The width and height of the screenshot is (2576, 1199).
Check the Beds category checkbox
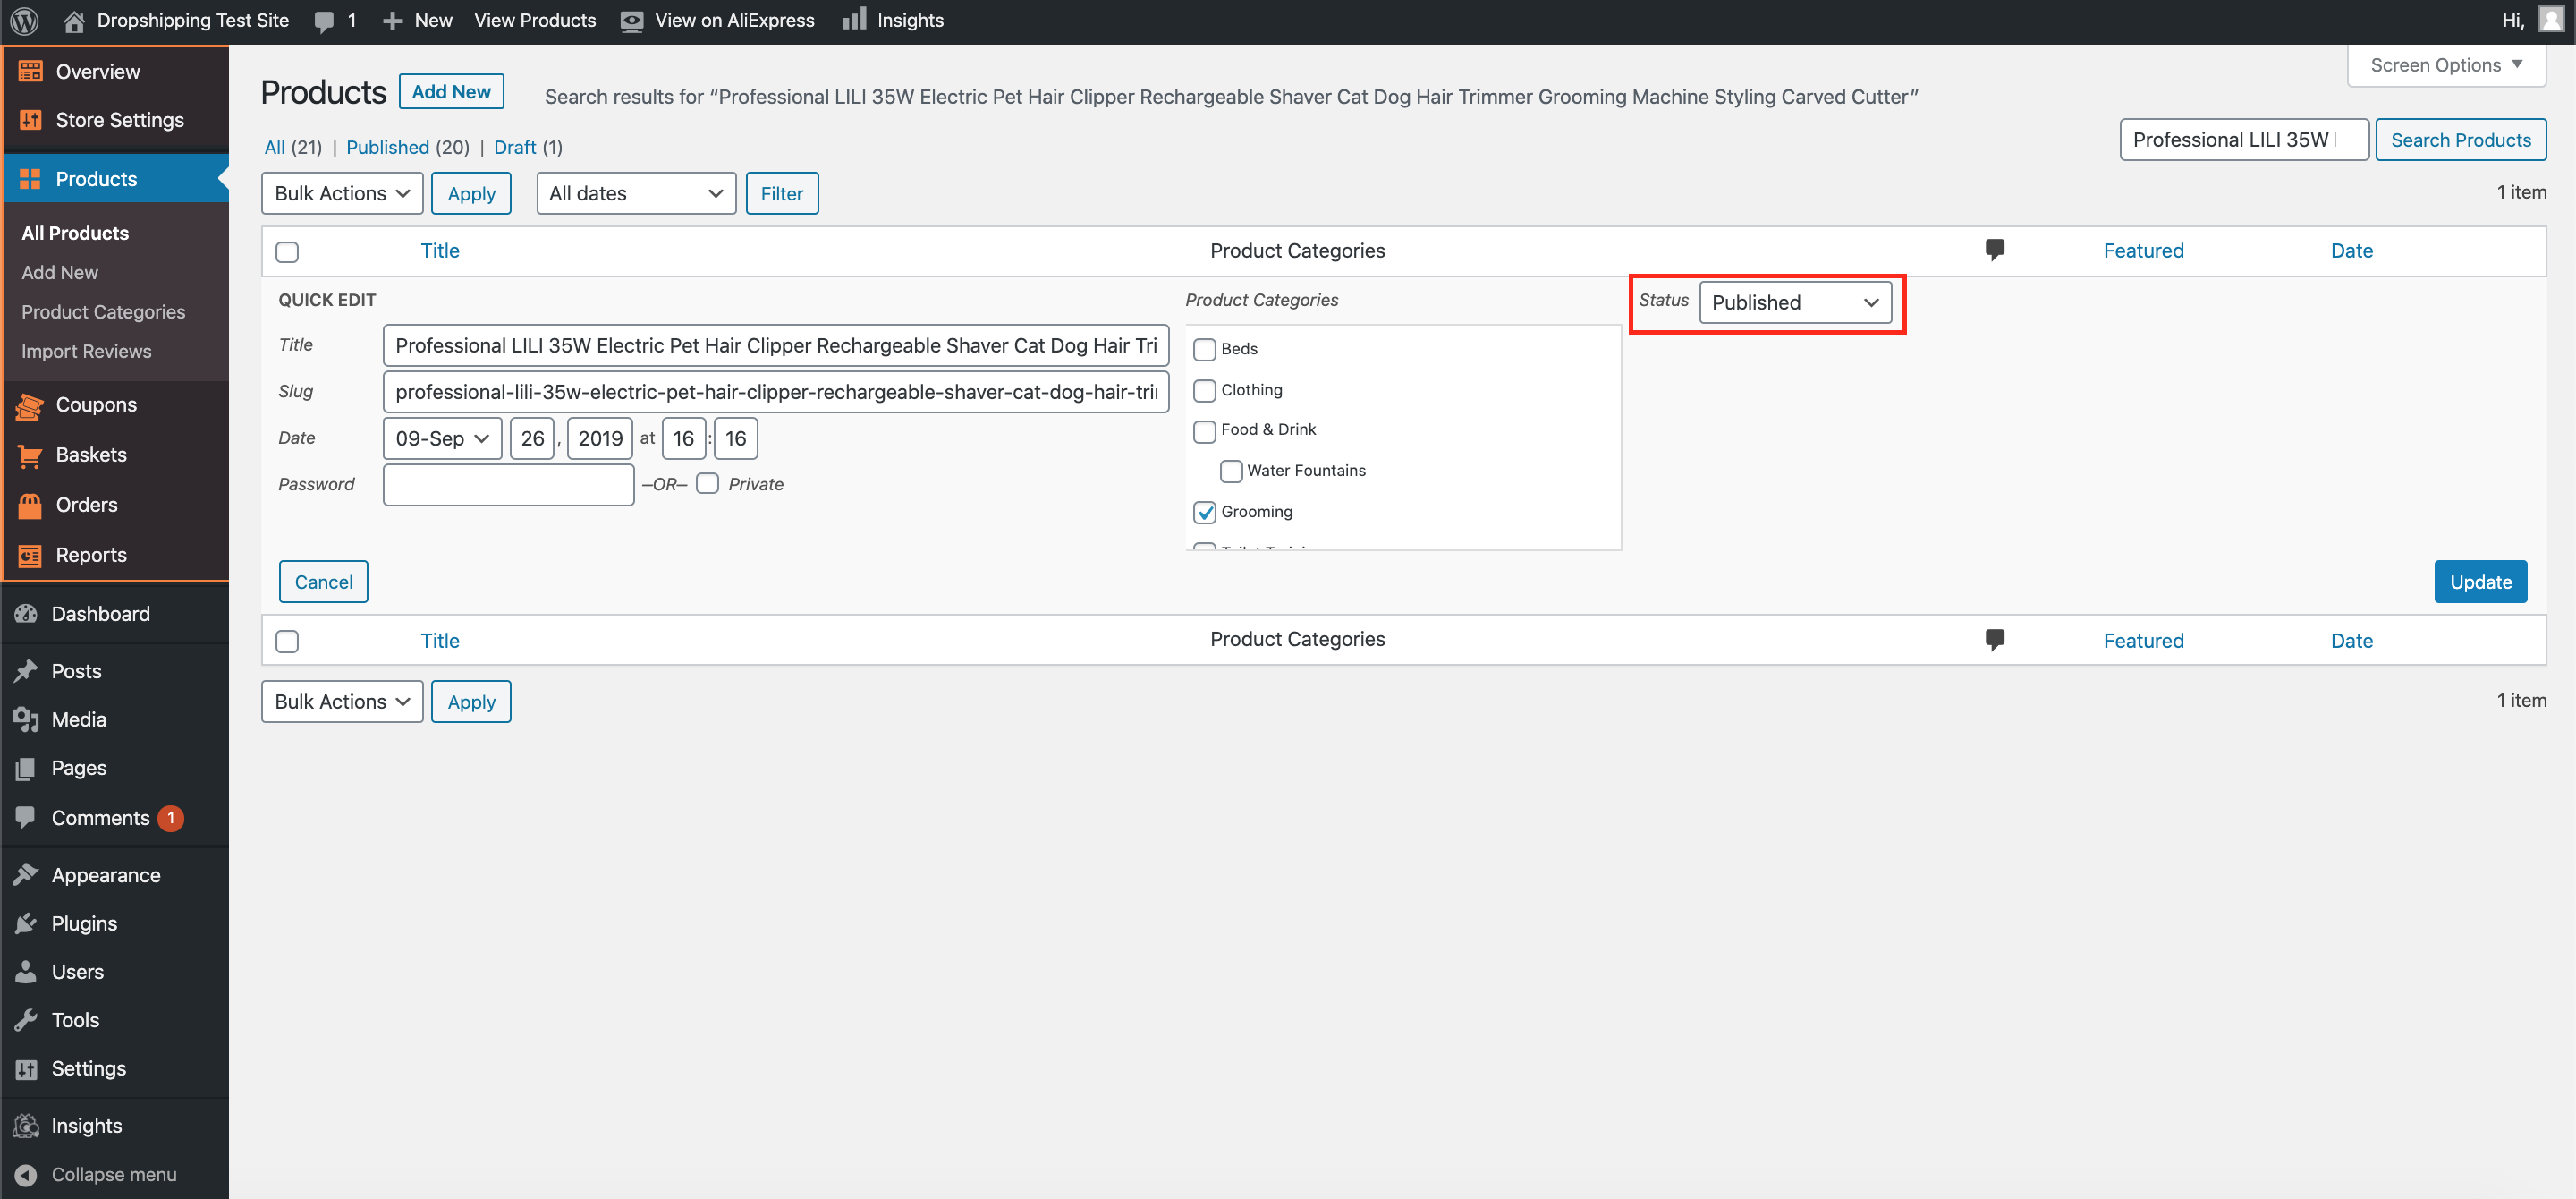pyautogui.click(x=1204, y=349)
